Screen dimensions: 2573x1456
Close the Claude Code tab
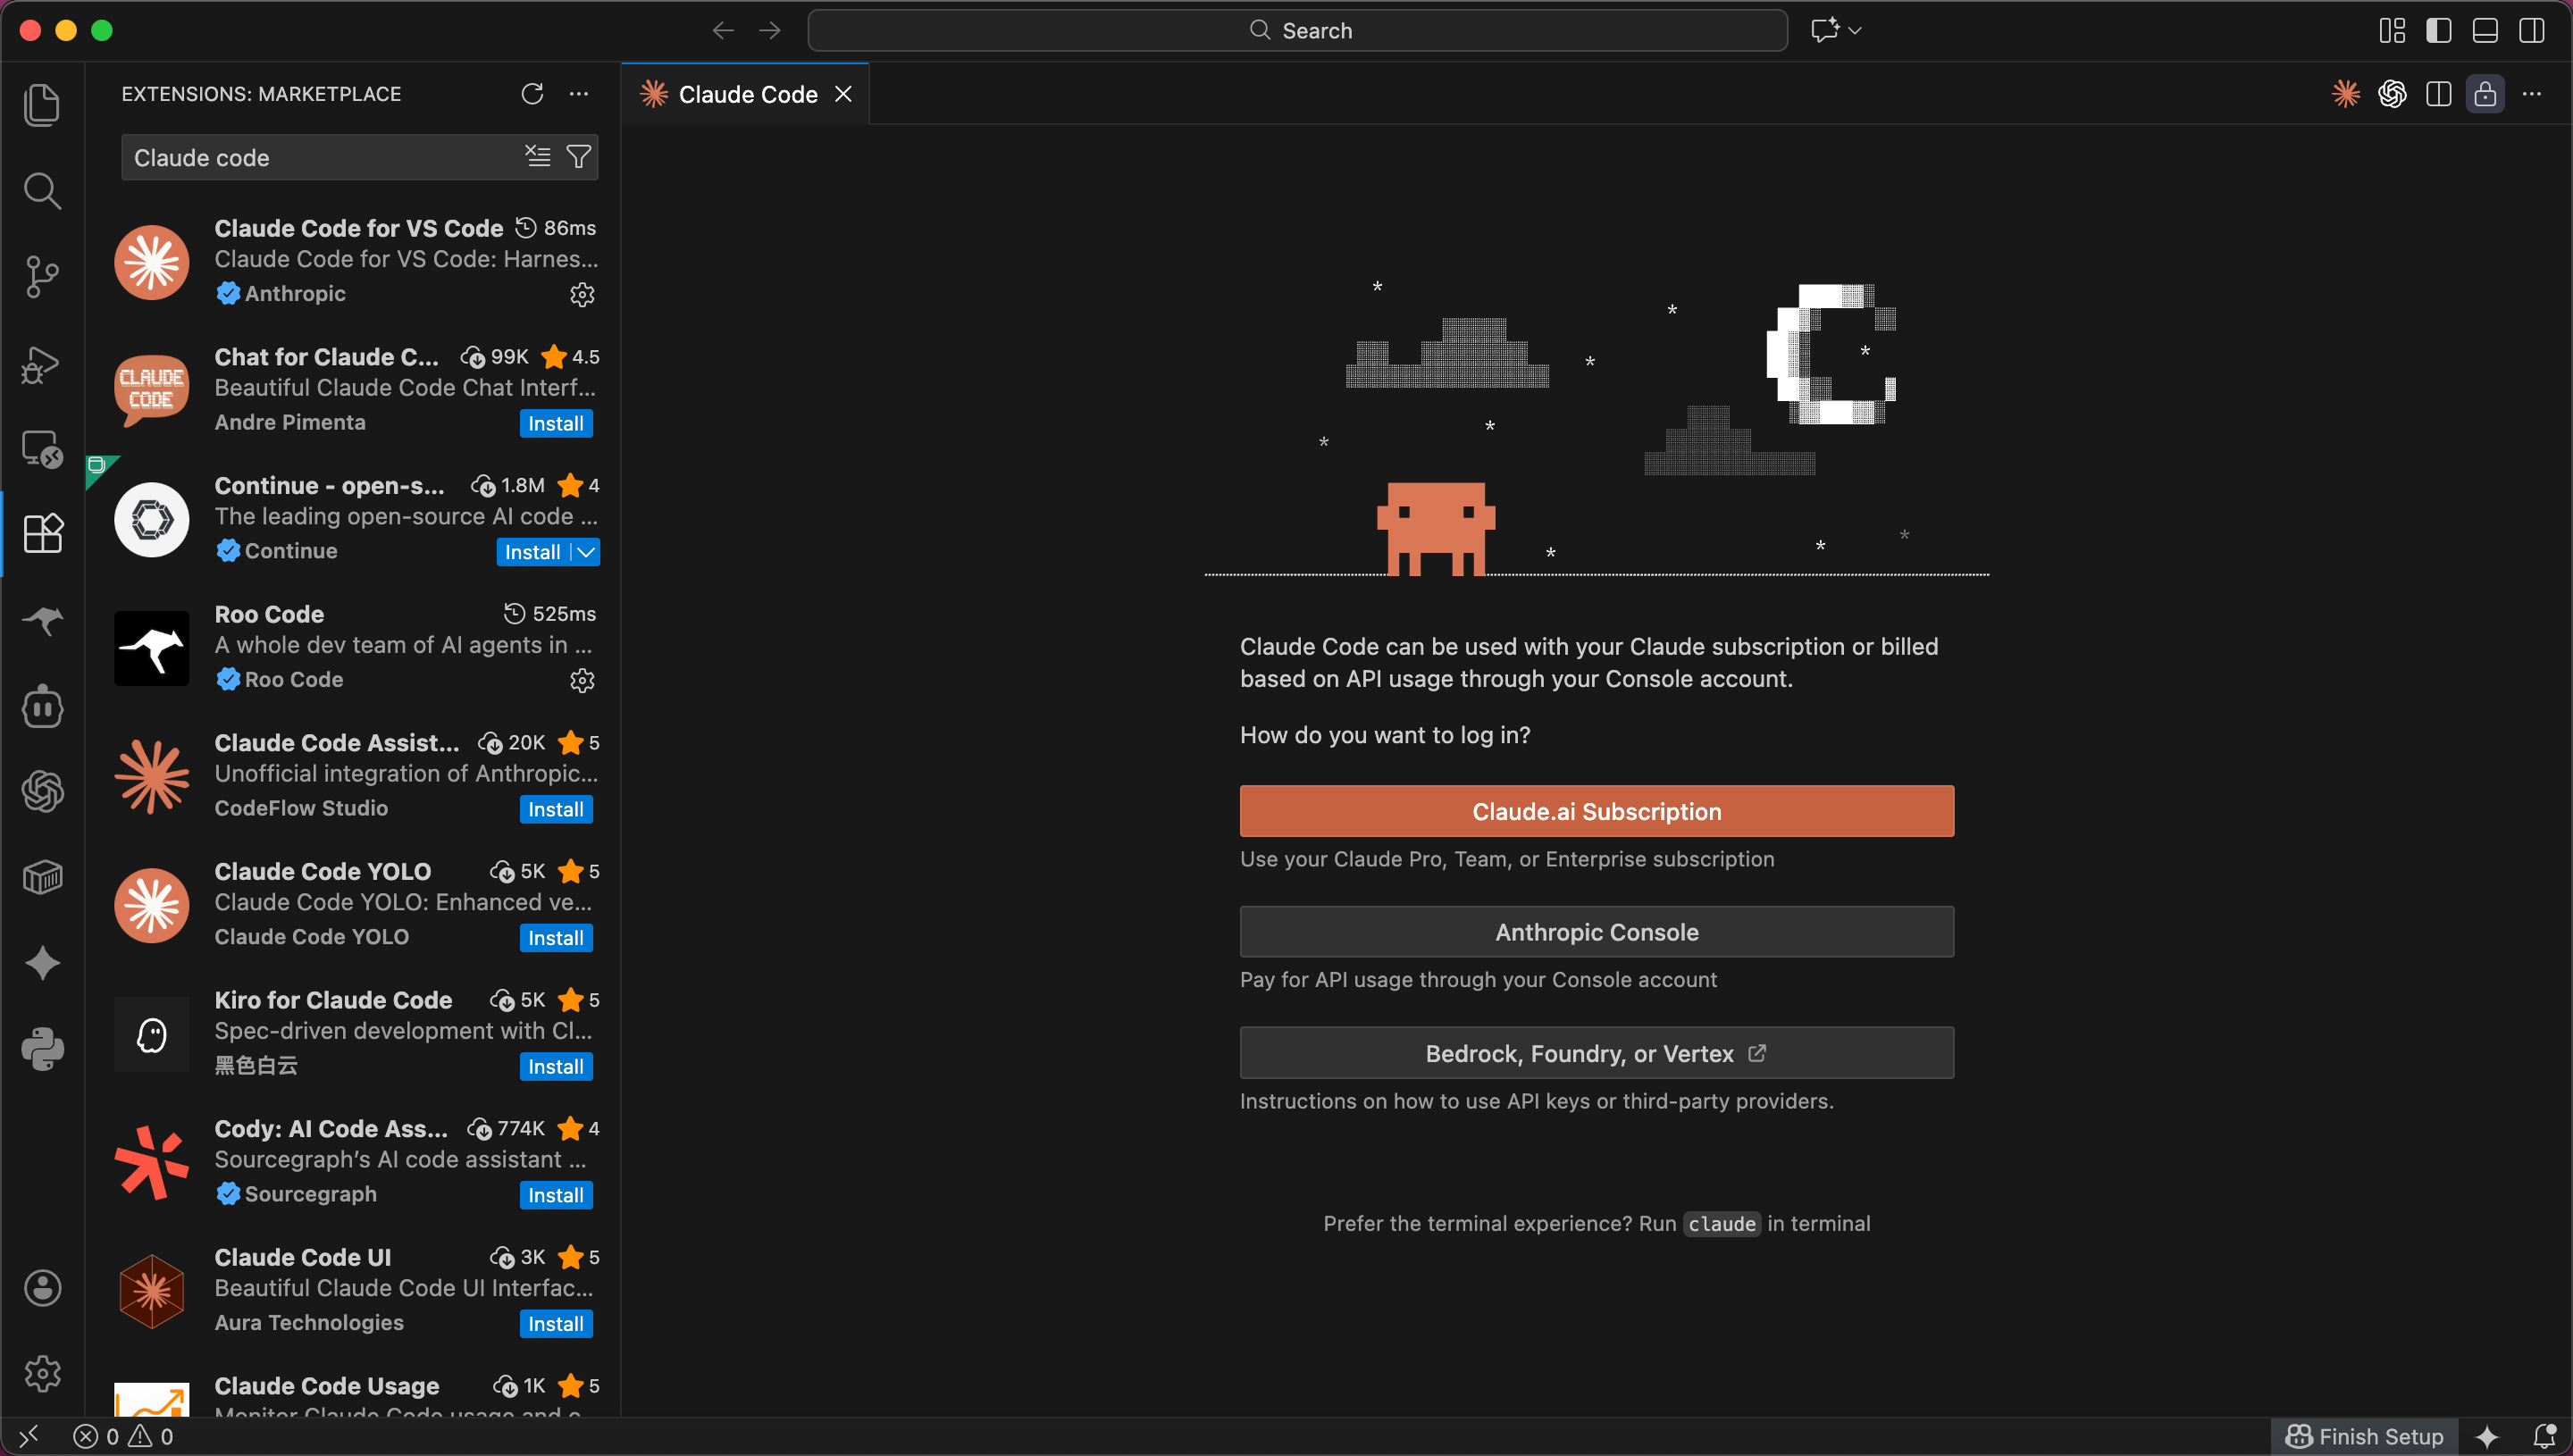[x=843, y=94]
